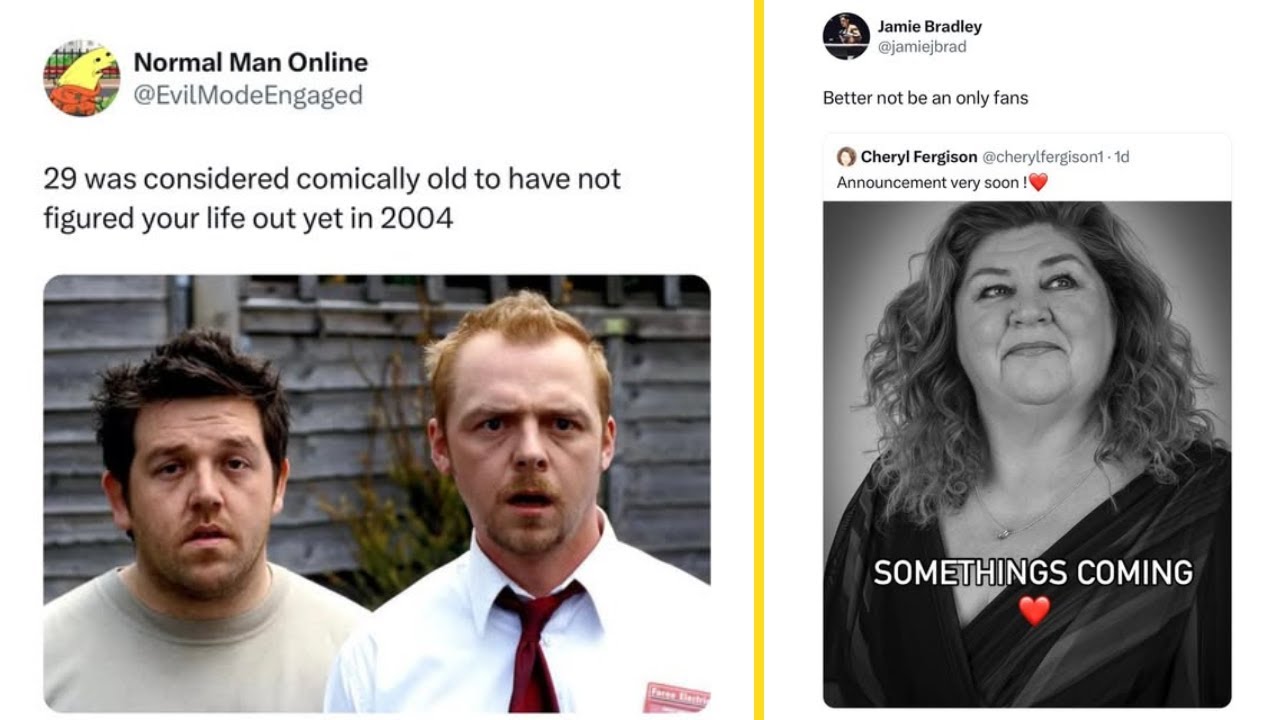The image size is (1280, 720).
Task: Click the 1d timestamp on quoted tweet
Action: 1122,157
